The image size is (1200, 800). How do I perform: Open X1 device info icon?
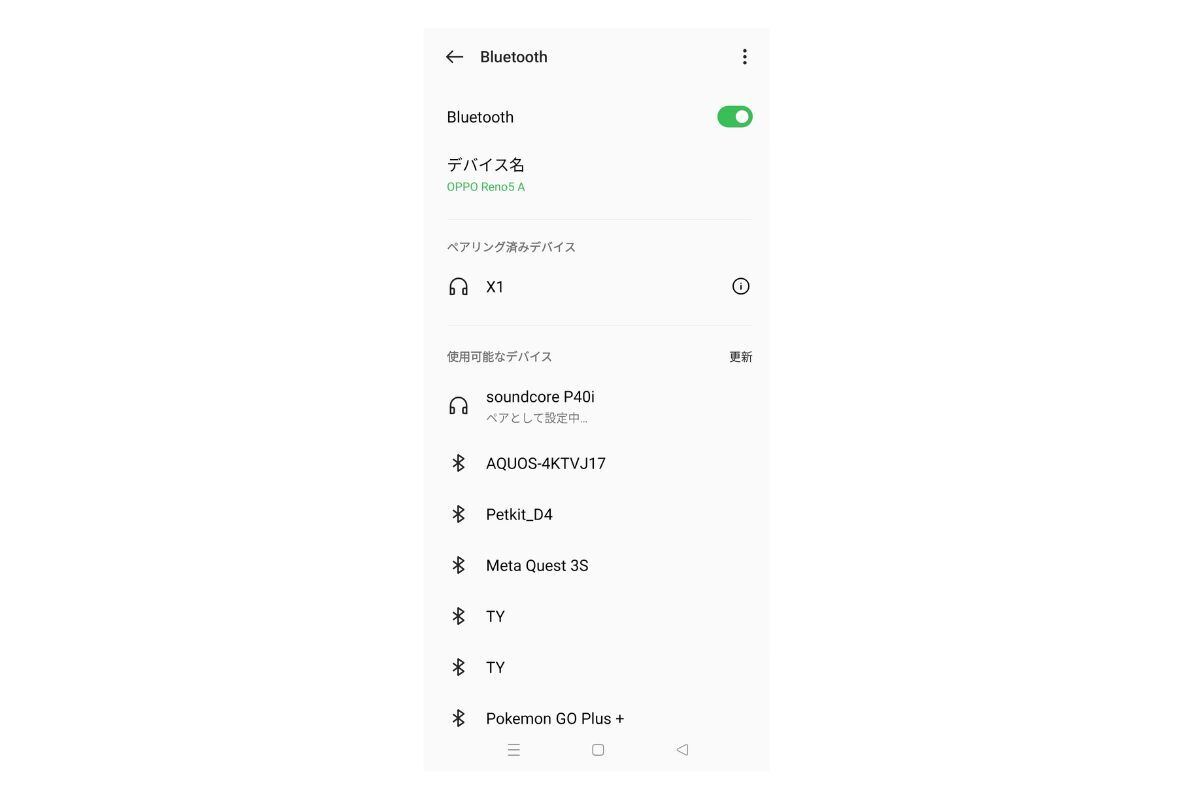(x=740, y=287)
